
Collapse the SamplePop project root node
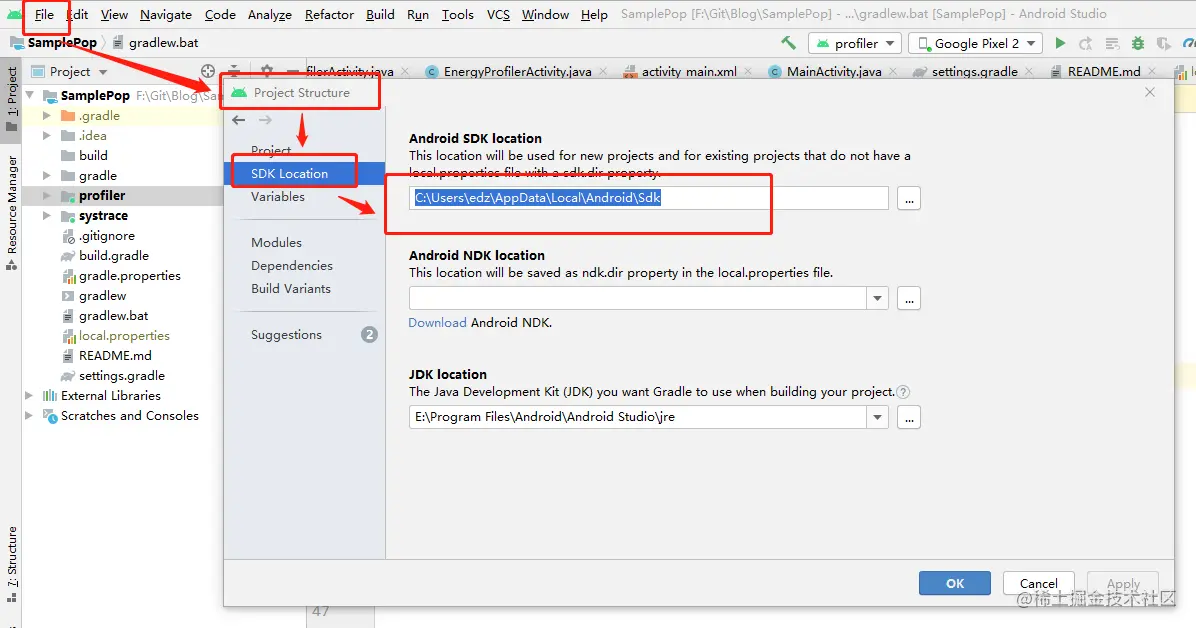(x=30, y=95)
